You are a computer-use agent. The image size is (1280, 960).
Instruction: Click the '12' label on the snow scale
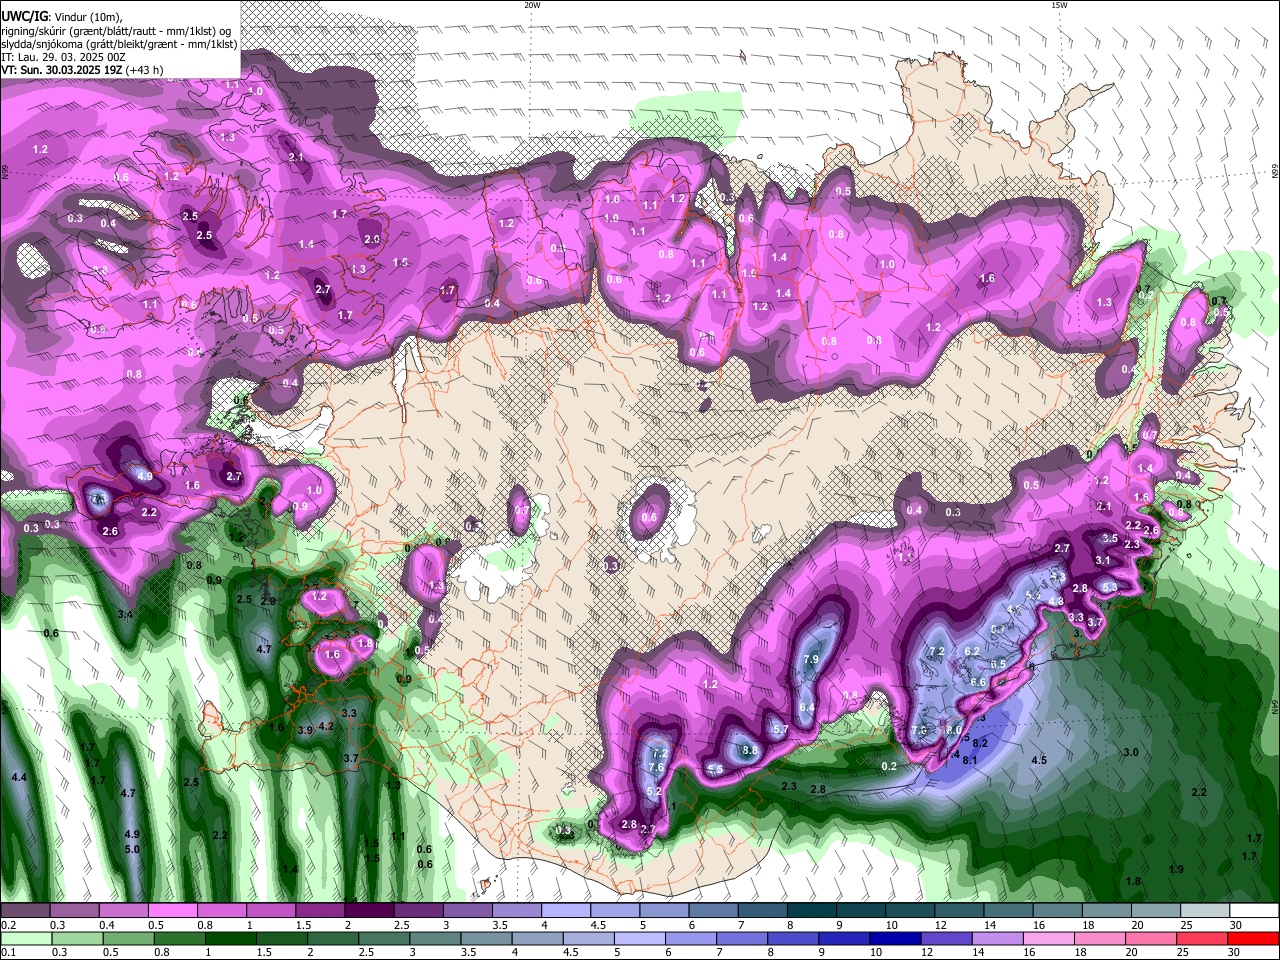click(x=940, y=925)
